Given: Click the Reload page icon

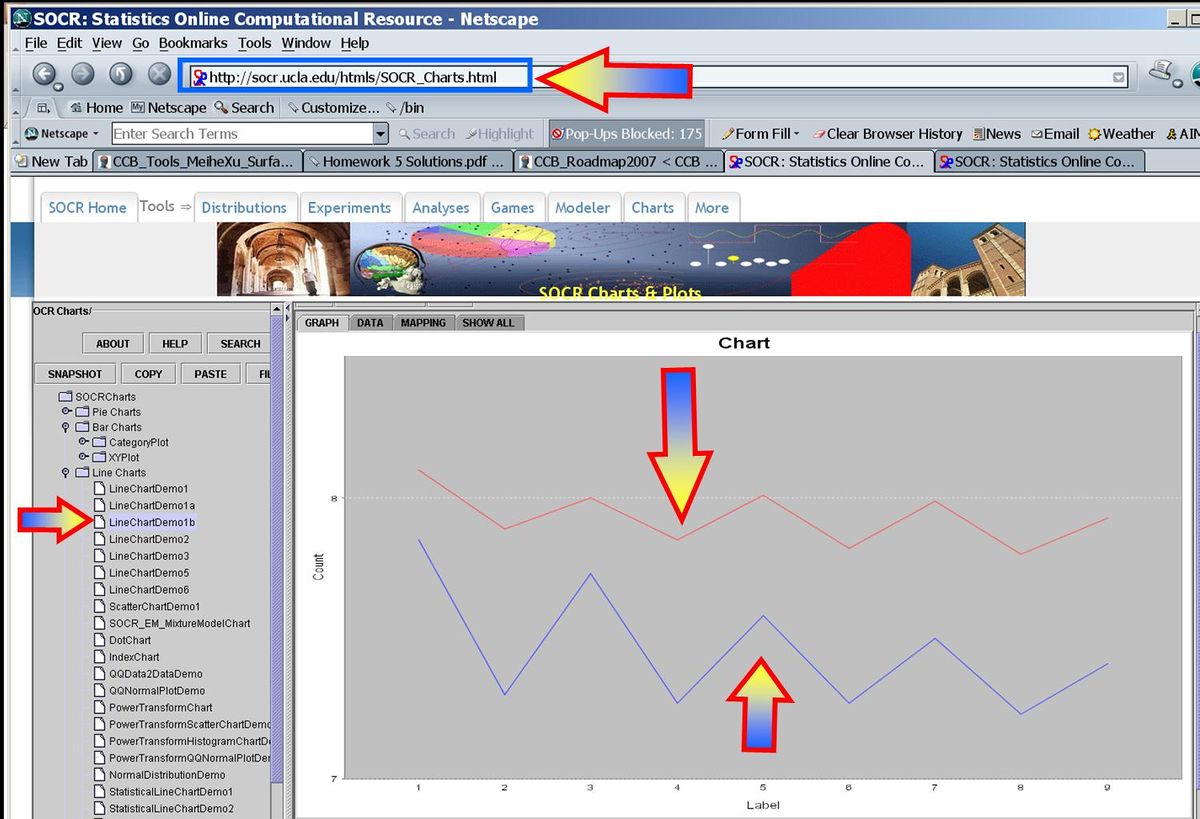Looking at the screenshot, I should [x=120, y=74].
